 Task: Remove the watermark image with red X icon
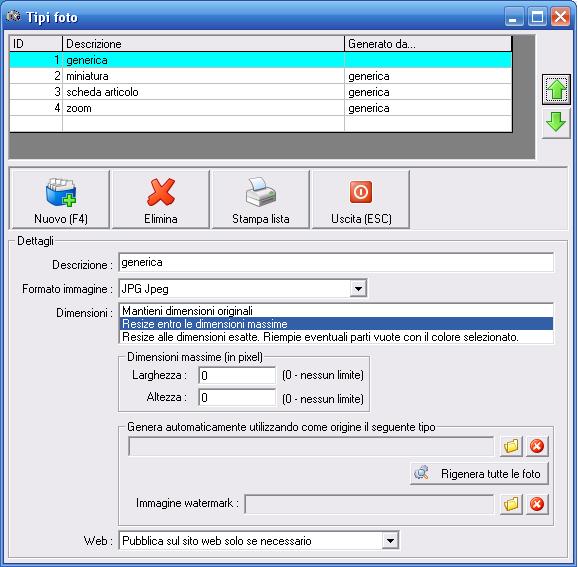tap(537, 504)
